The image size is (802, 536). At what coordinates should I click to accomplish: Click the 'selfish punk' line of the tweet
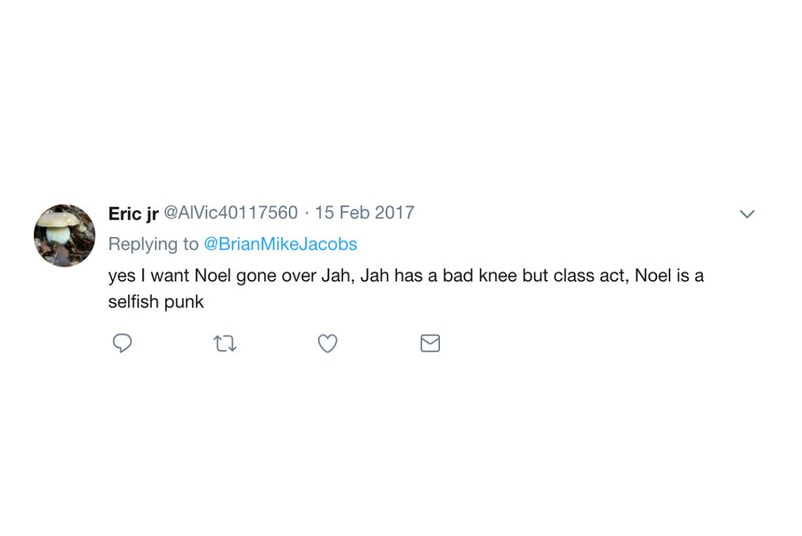(156, 302)
